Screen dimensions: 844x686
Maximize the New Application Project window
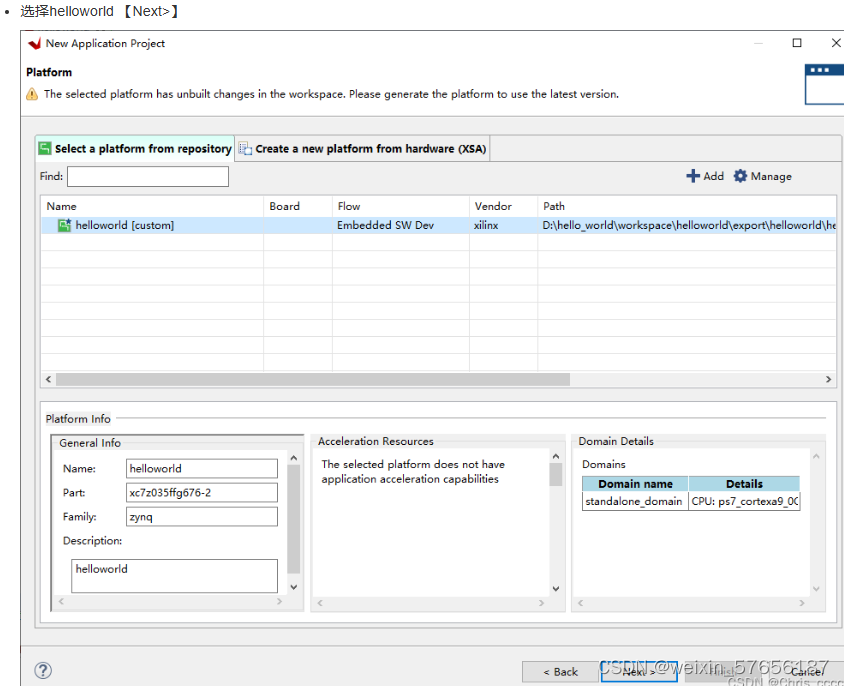click(797, 43)
